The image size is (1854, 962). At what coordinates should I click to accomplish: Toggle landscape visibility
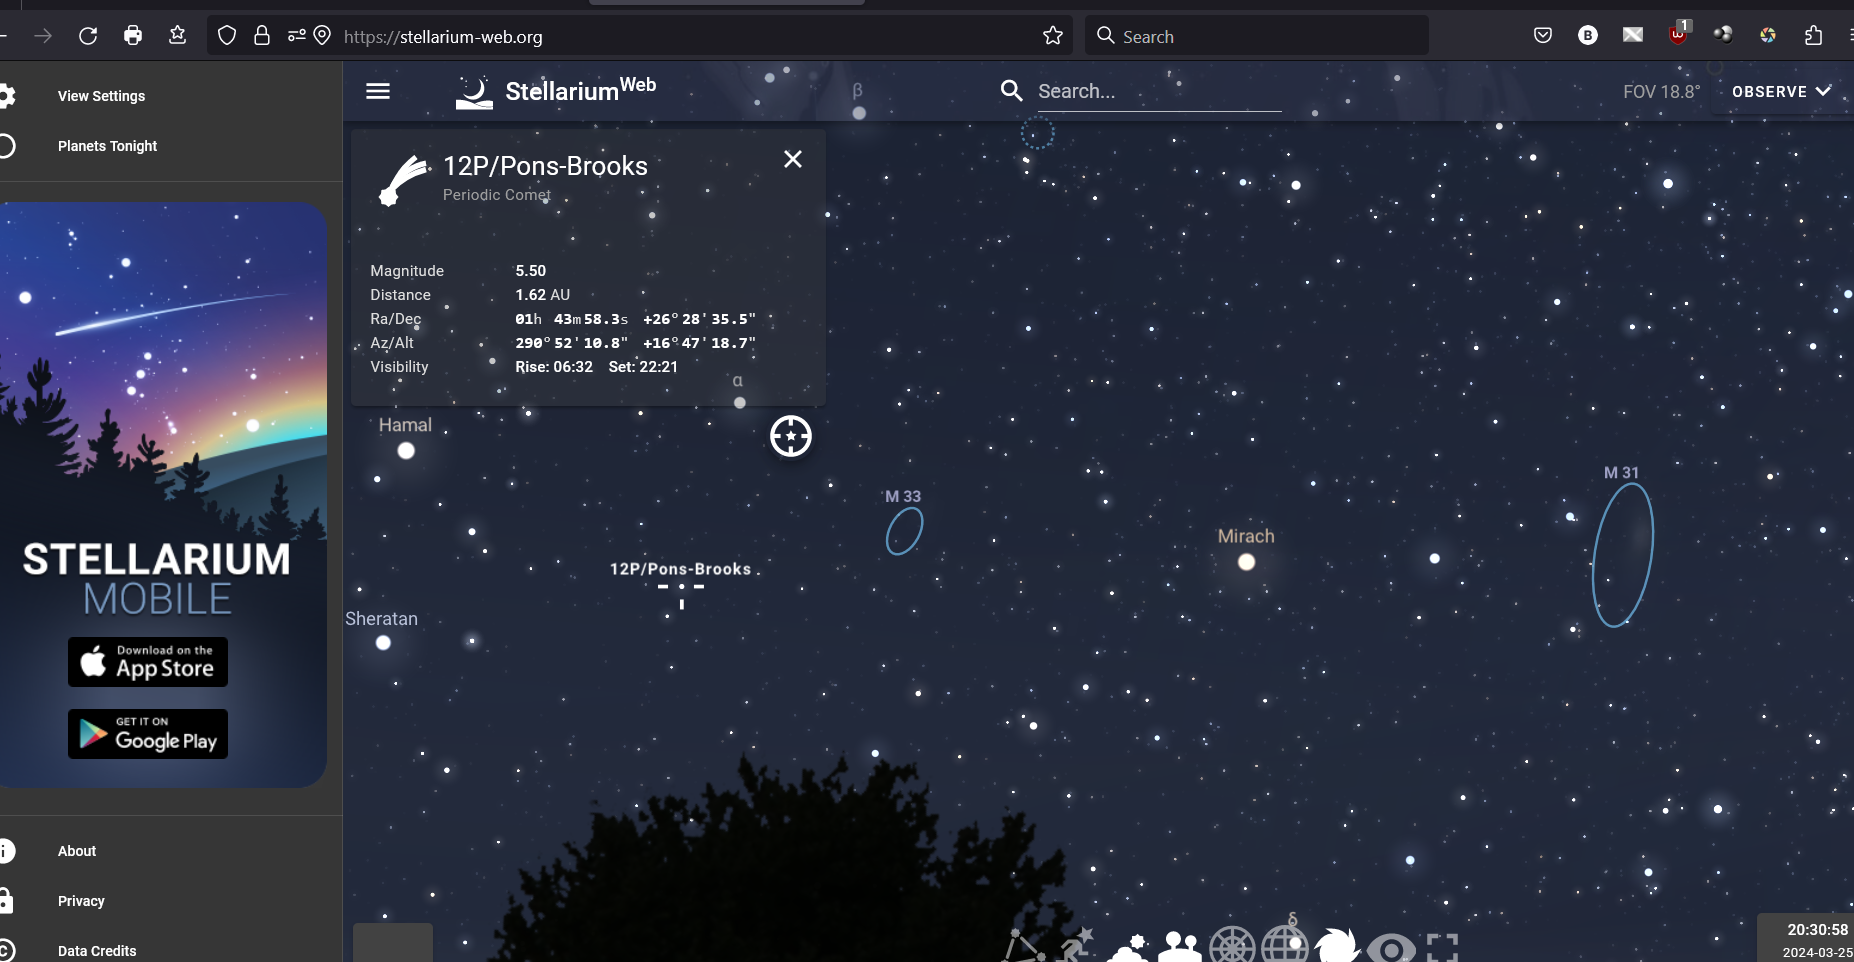(x=1180, y=947)
